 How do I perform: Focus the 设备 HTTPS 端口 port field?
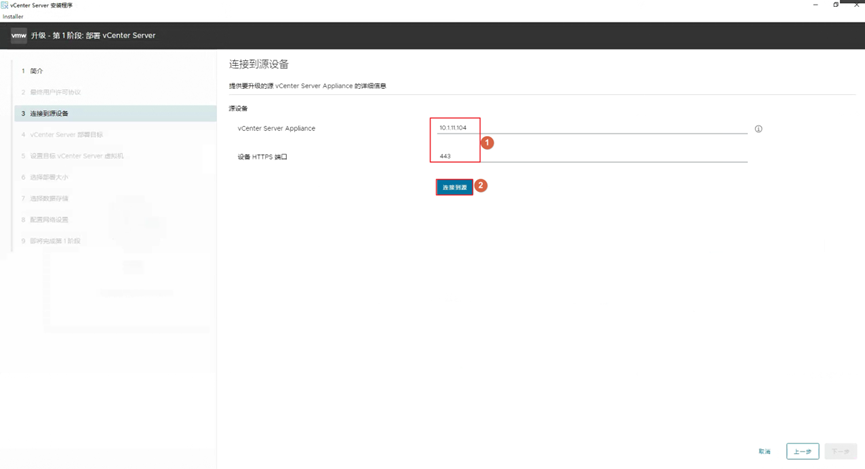[592, 156]
